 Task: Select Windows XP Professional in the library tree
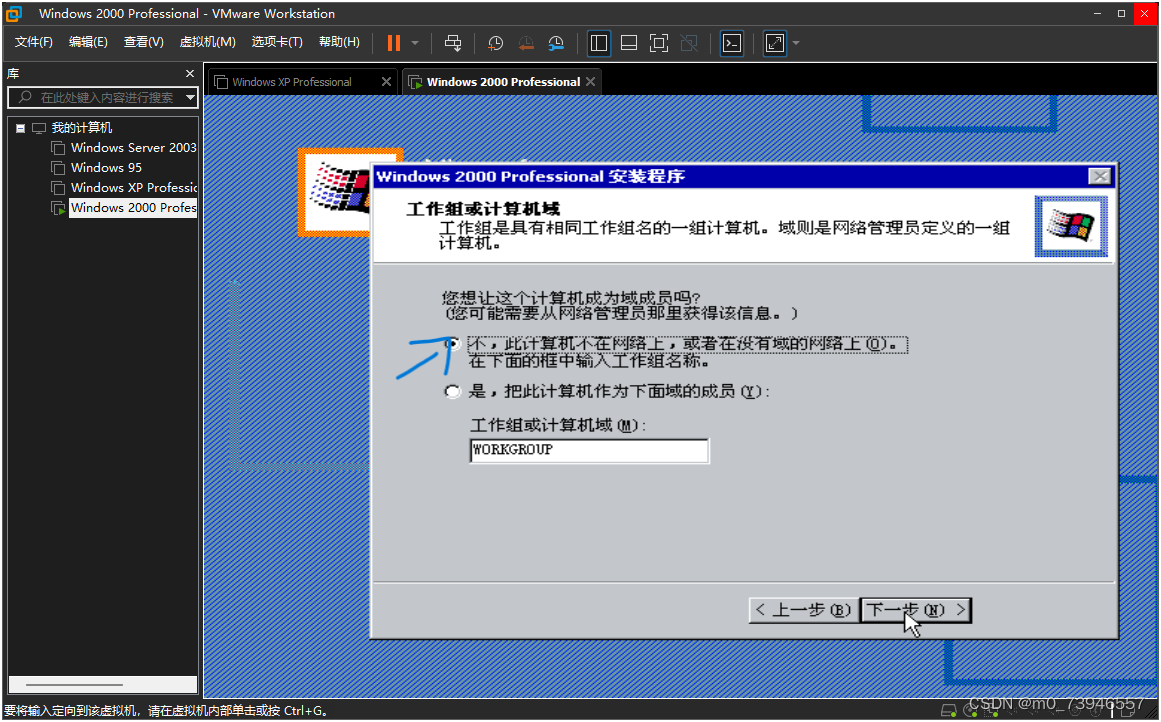133,187
